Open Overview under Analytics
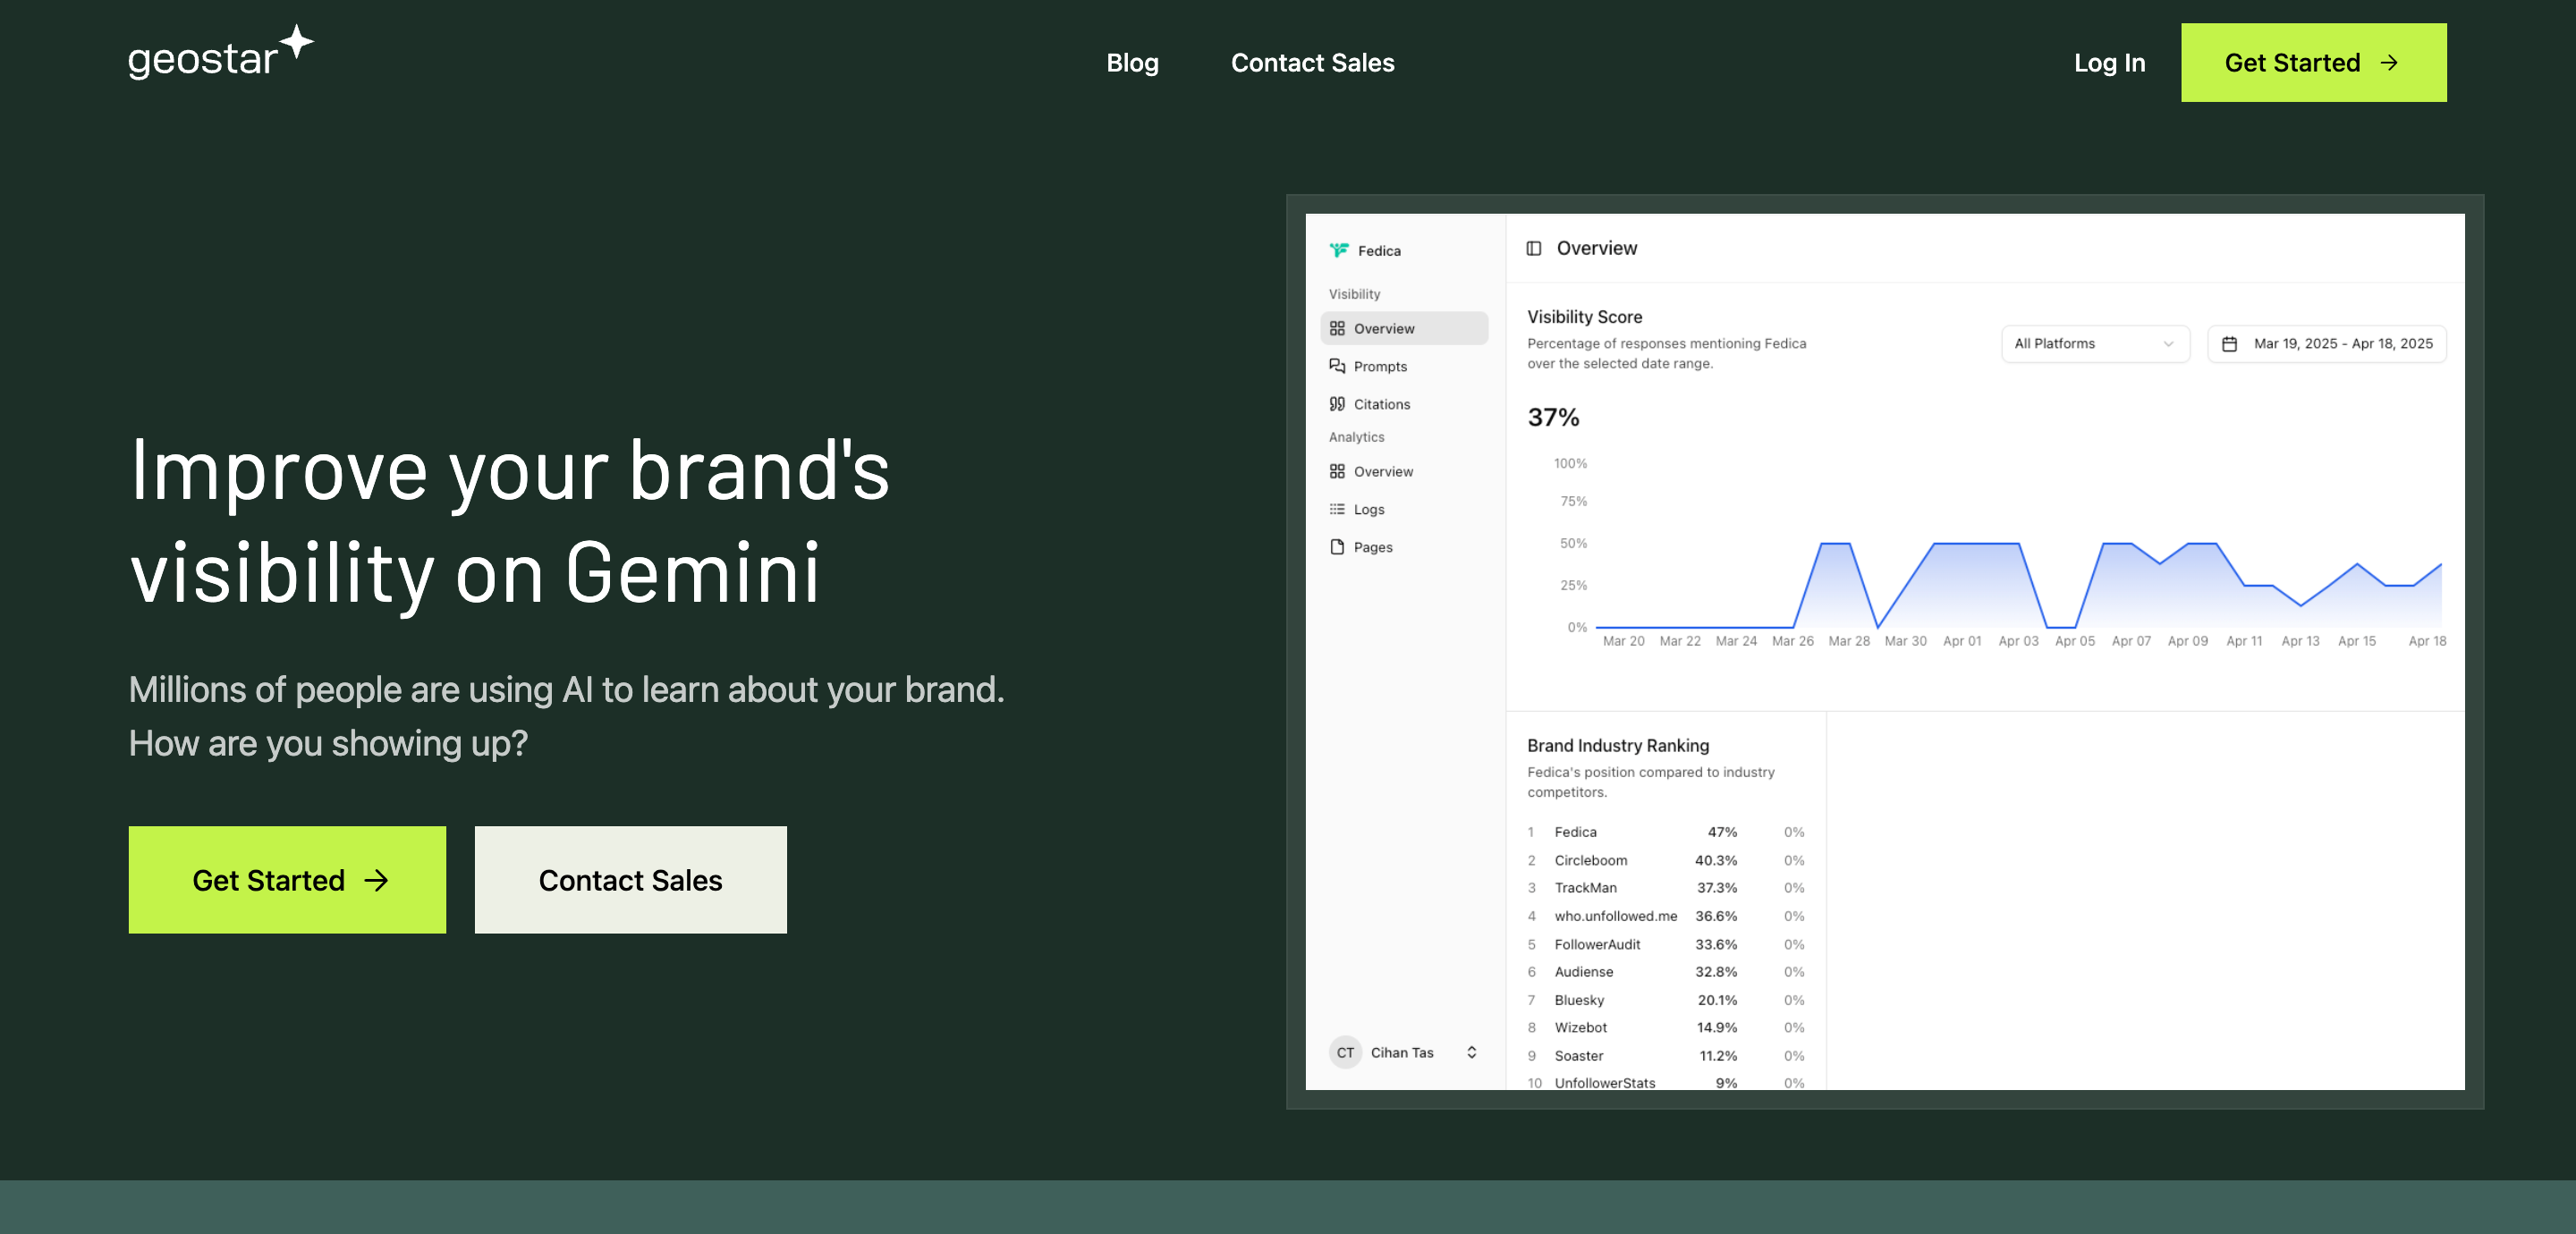2576x1234 pixels. 1404,471
